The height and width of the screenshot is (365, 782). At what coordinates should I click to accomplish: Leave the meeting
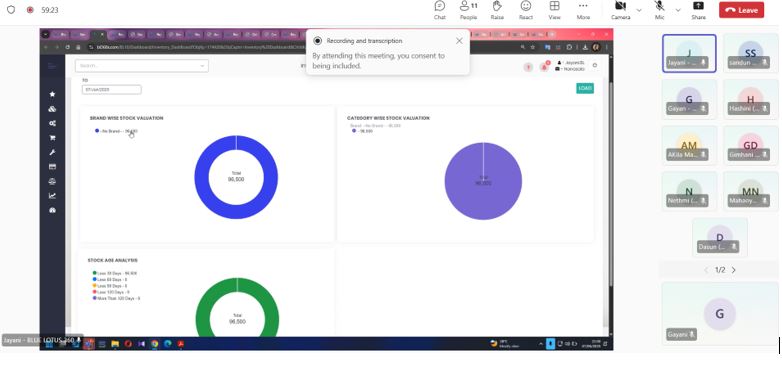(x=741, y=10)
